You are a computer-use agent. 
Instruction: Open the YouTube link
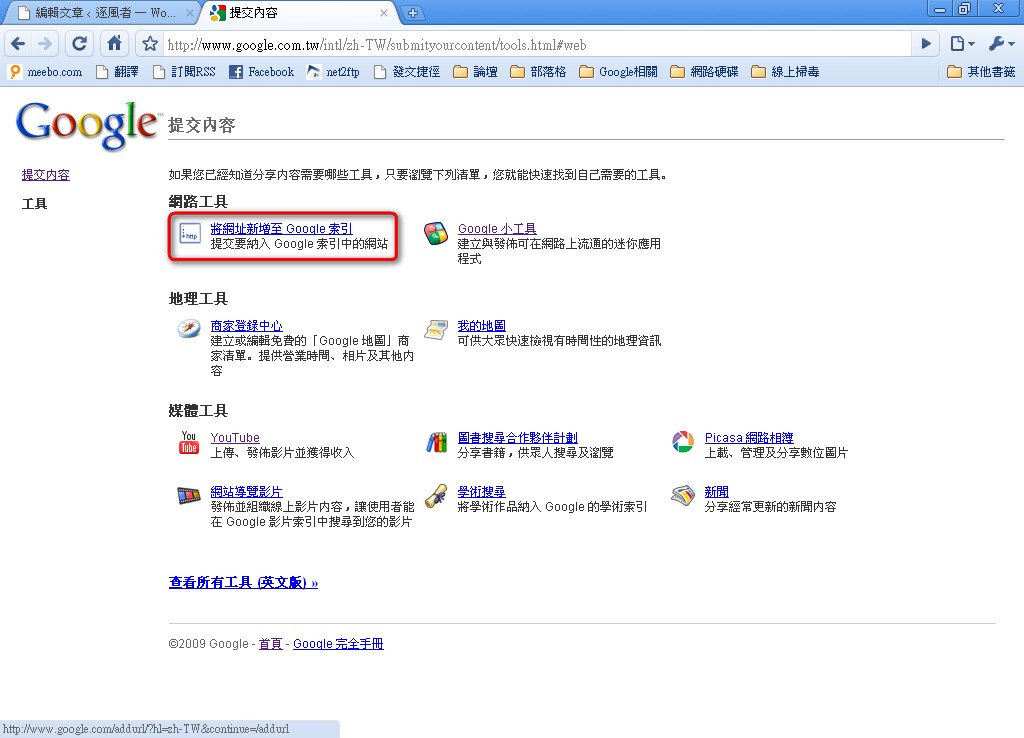pos(235,438)
